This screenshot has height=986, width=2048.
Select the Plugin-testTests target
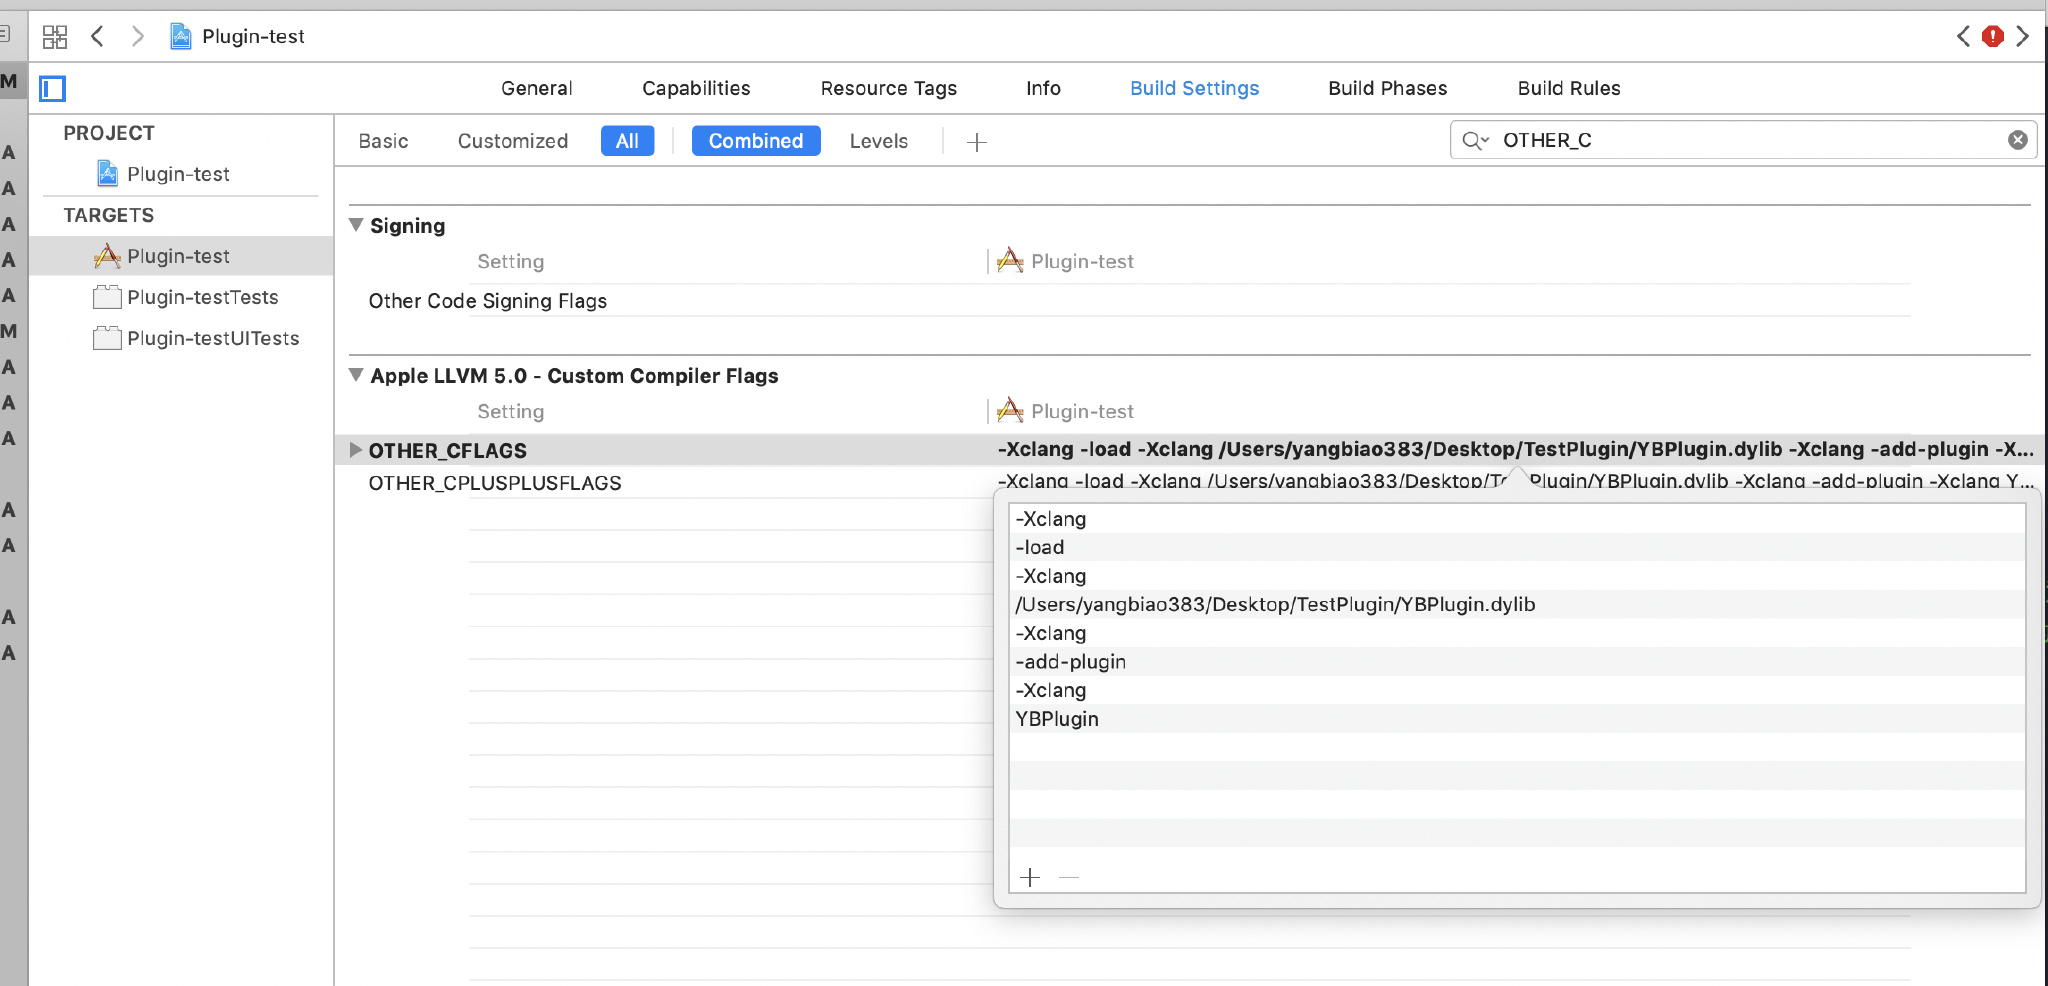(202, 297)
